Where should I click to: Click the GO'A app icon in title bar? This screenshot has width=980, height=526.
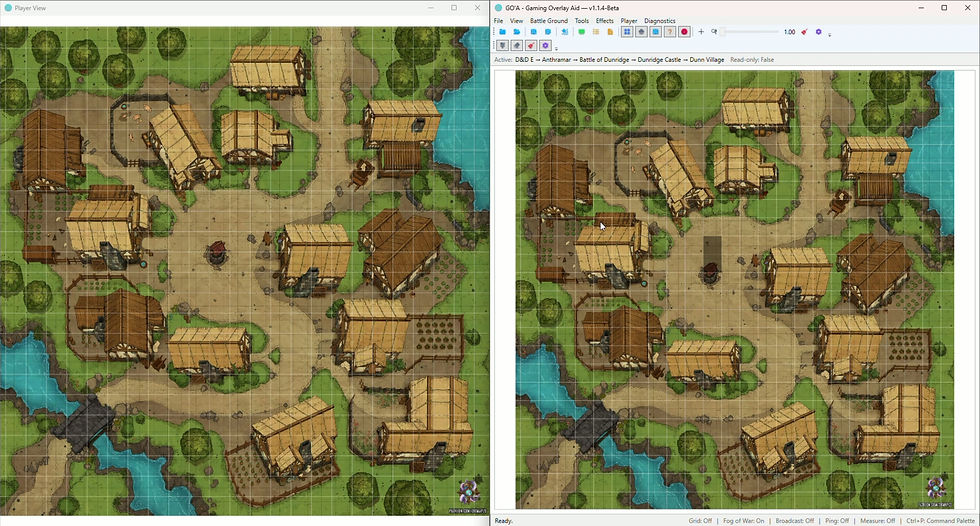click(x=498, y=8)
